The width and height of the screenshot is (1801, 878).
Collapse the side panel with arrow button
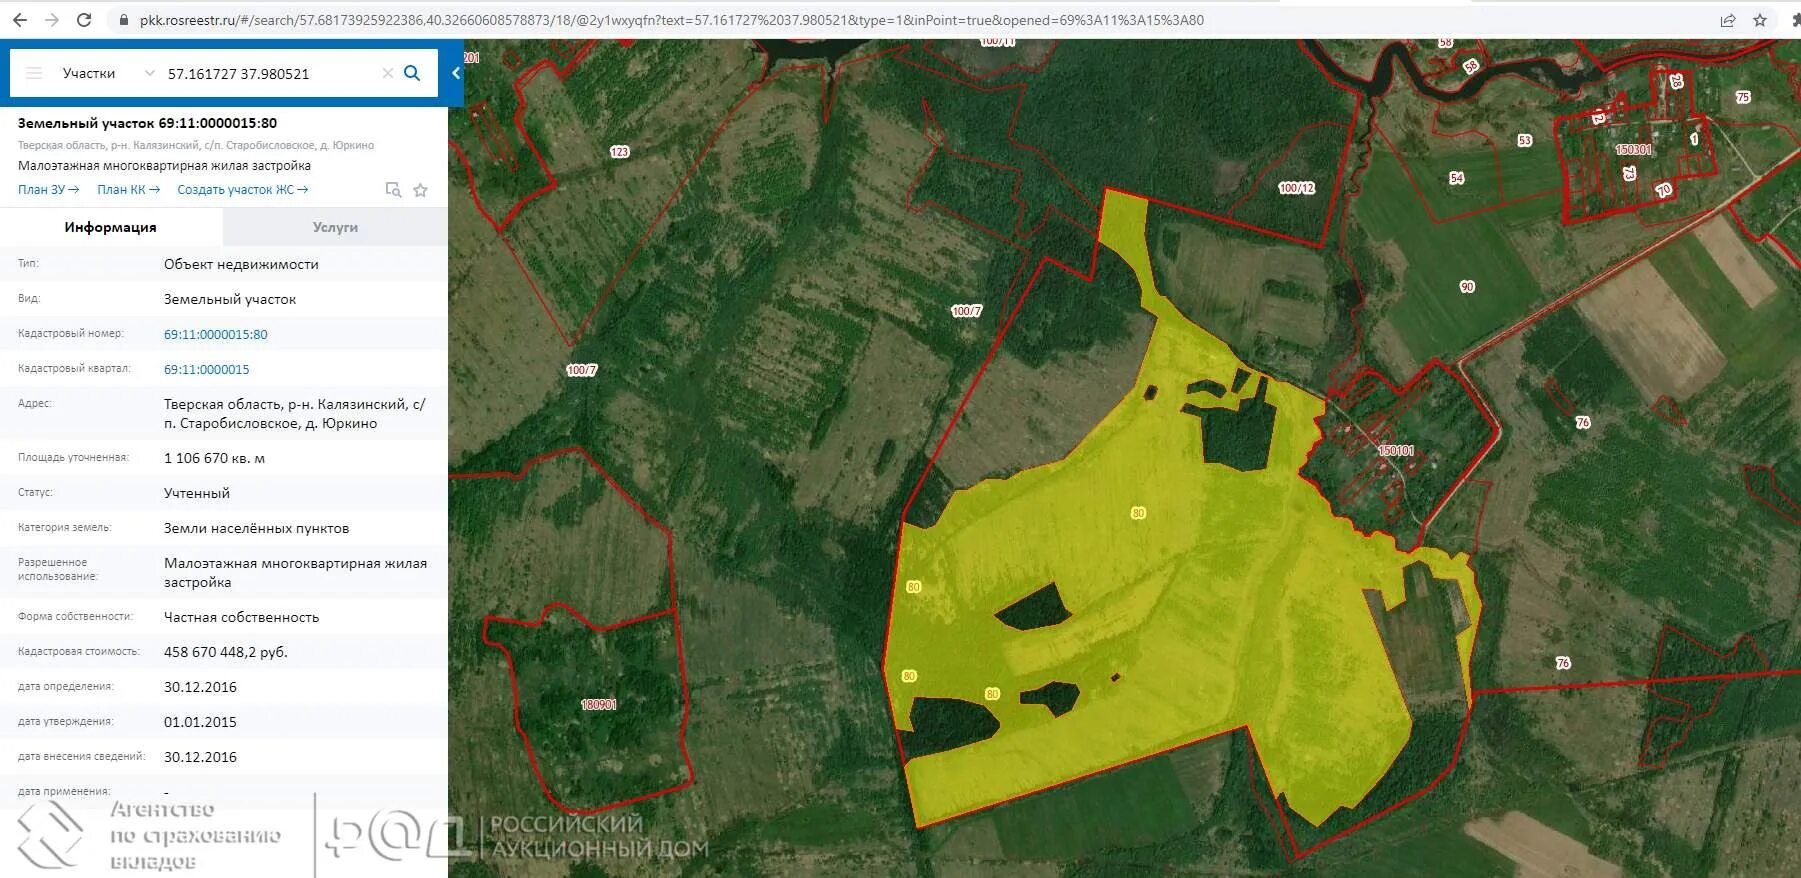click(x=456, y=73)
